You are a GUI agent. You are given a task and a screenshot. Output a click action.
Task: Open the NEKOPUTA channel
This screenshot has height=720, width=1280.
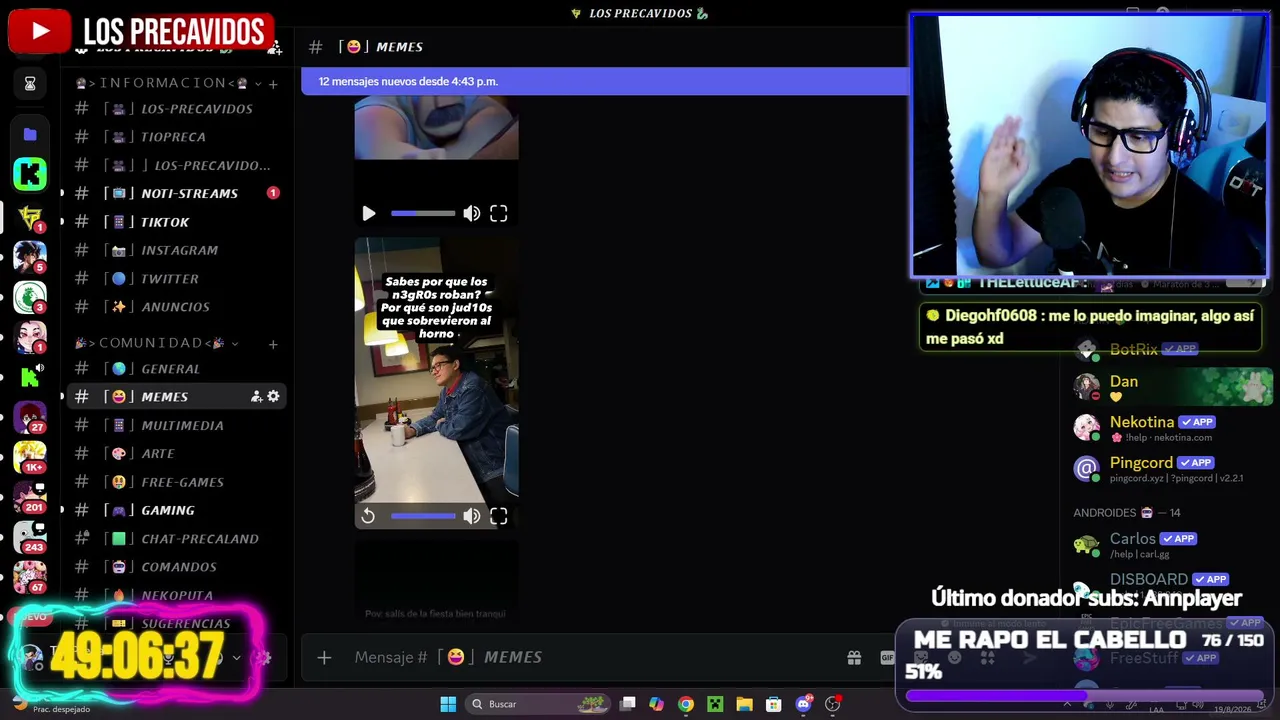click(x=176, y=595)
